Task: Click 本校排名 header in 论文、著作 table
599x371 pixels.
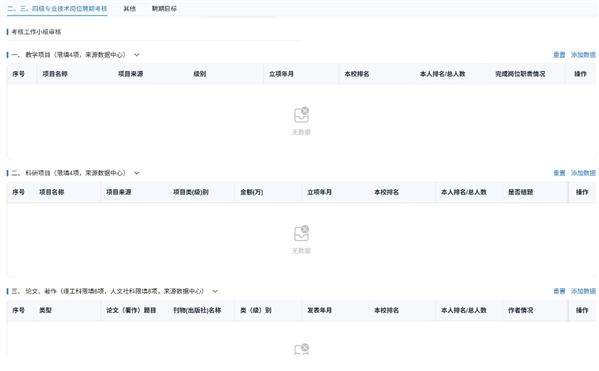Action: [x=387, y=310]
